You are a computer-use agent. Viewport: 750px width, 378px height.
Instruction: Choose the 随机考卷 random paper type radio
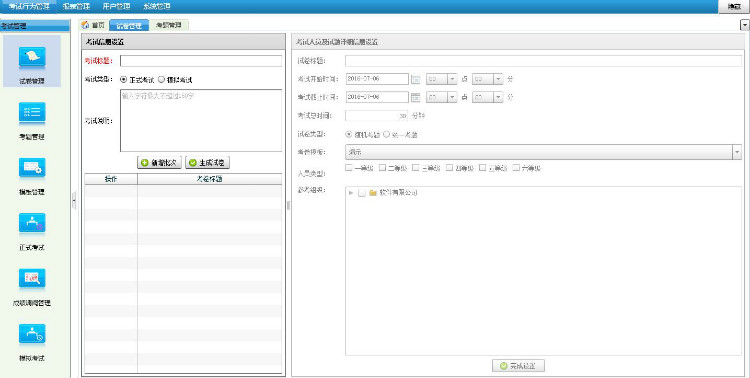pyautogui.click(x=348, y=134)
